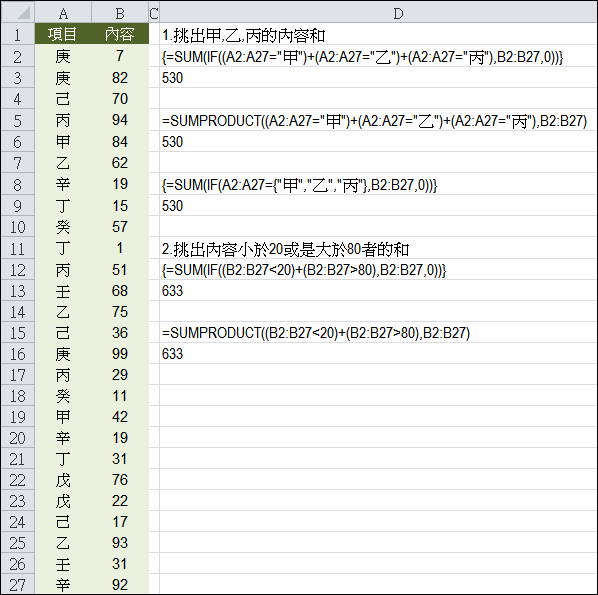
Task: Click the 530 result in row 3
Action: 172,78
